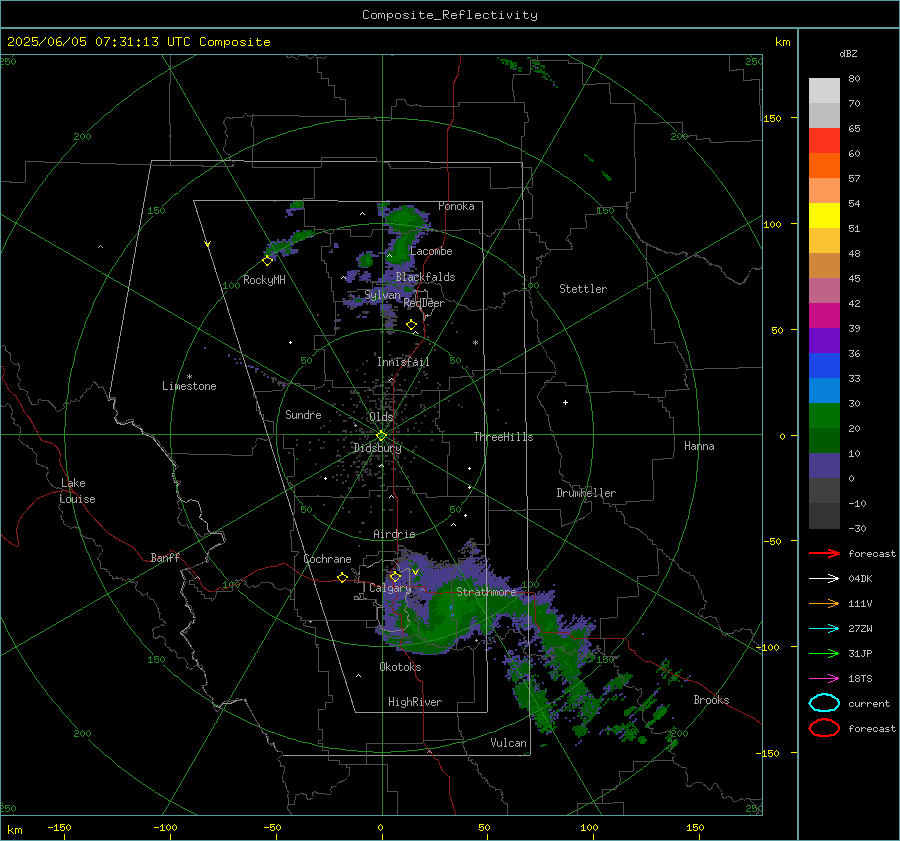Image resolution: width=900 pixels, height=841 pixels.
Task: Click the yellow diamond marker below RedDeer
Action: pos(411,325)
